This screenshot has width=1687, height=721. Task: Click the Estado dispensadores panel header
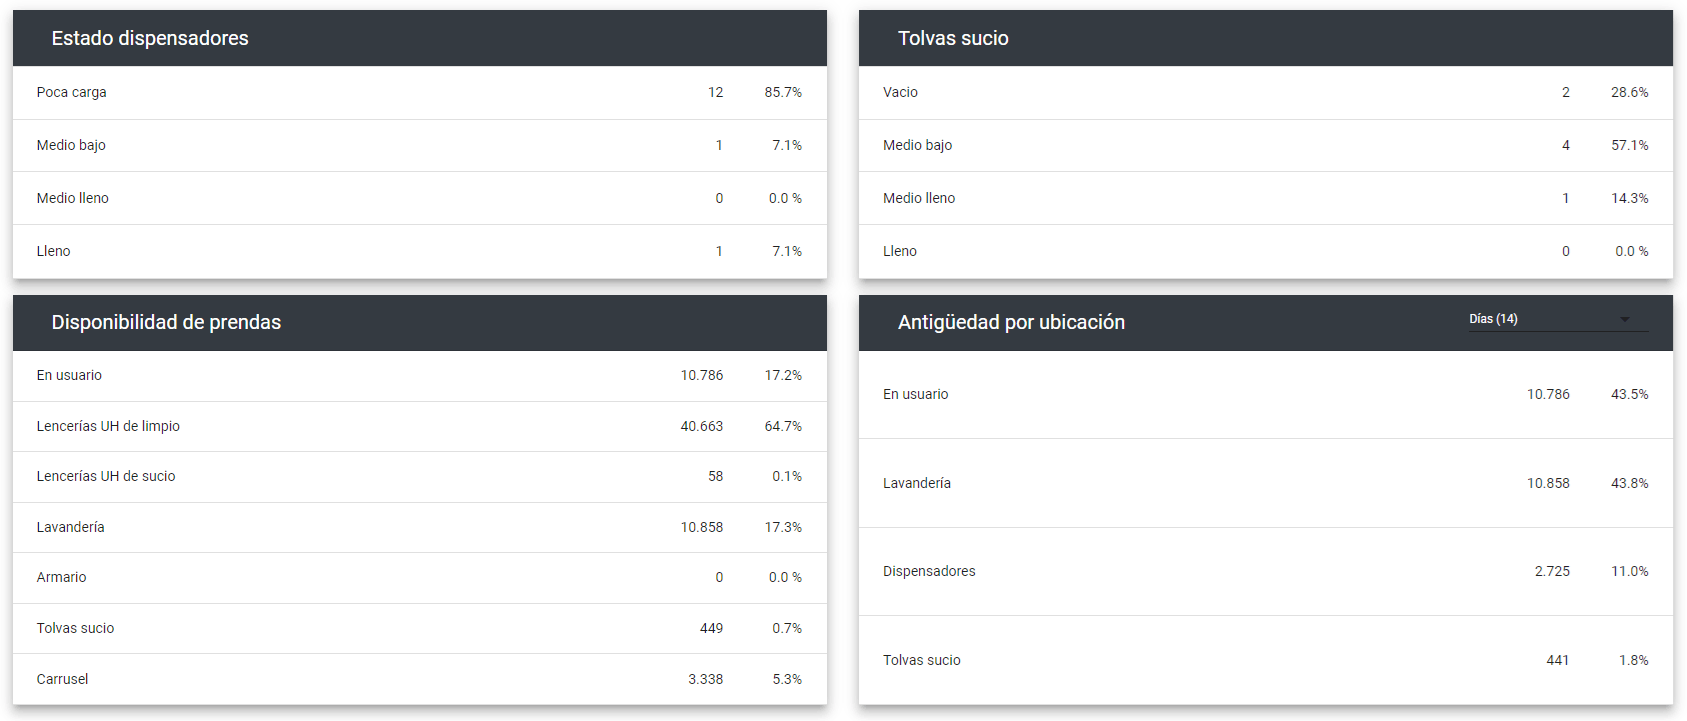(150, 38)
